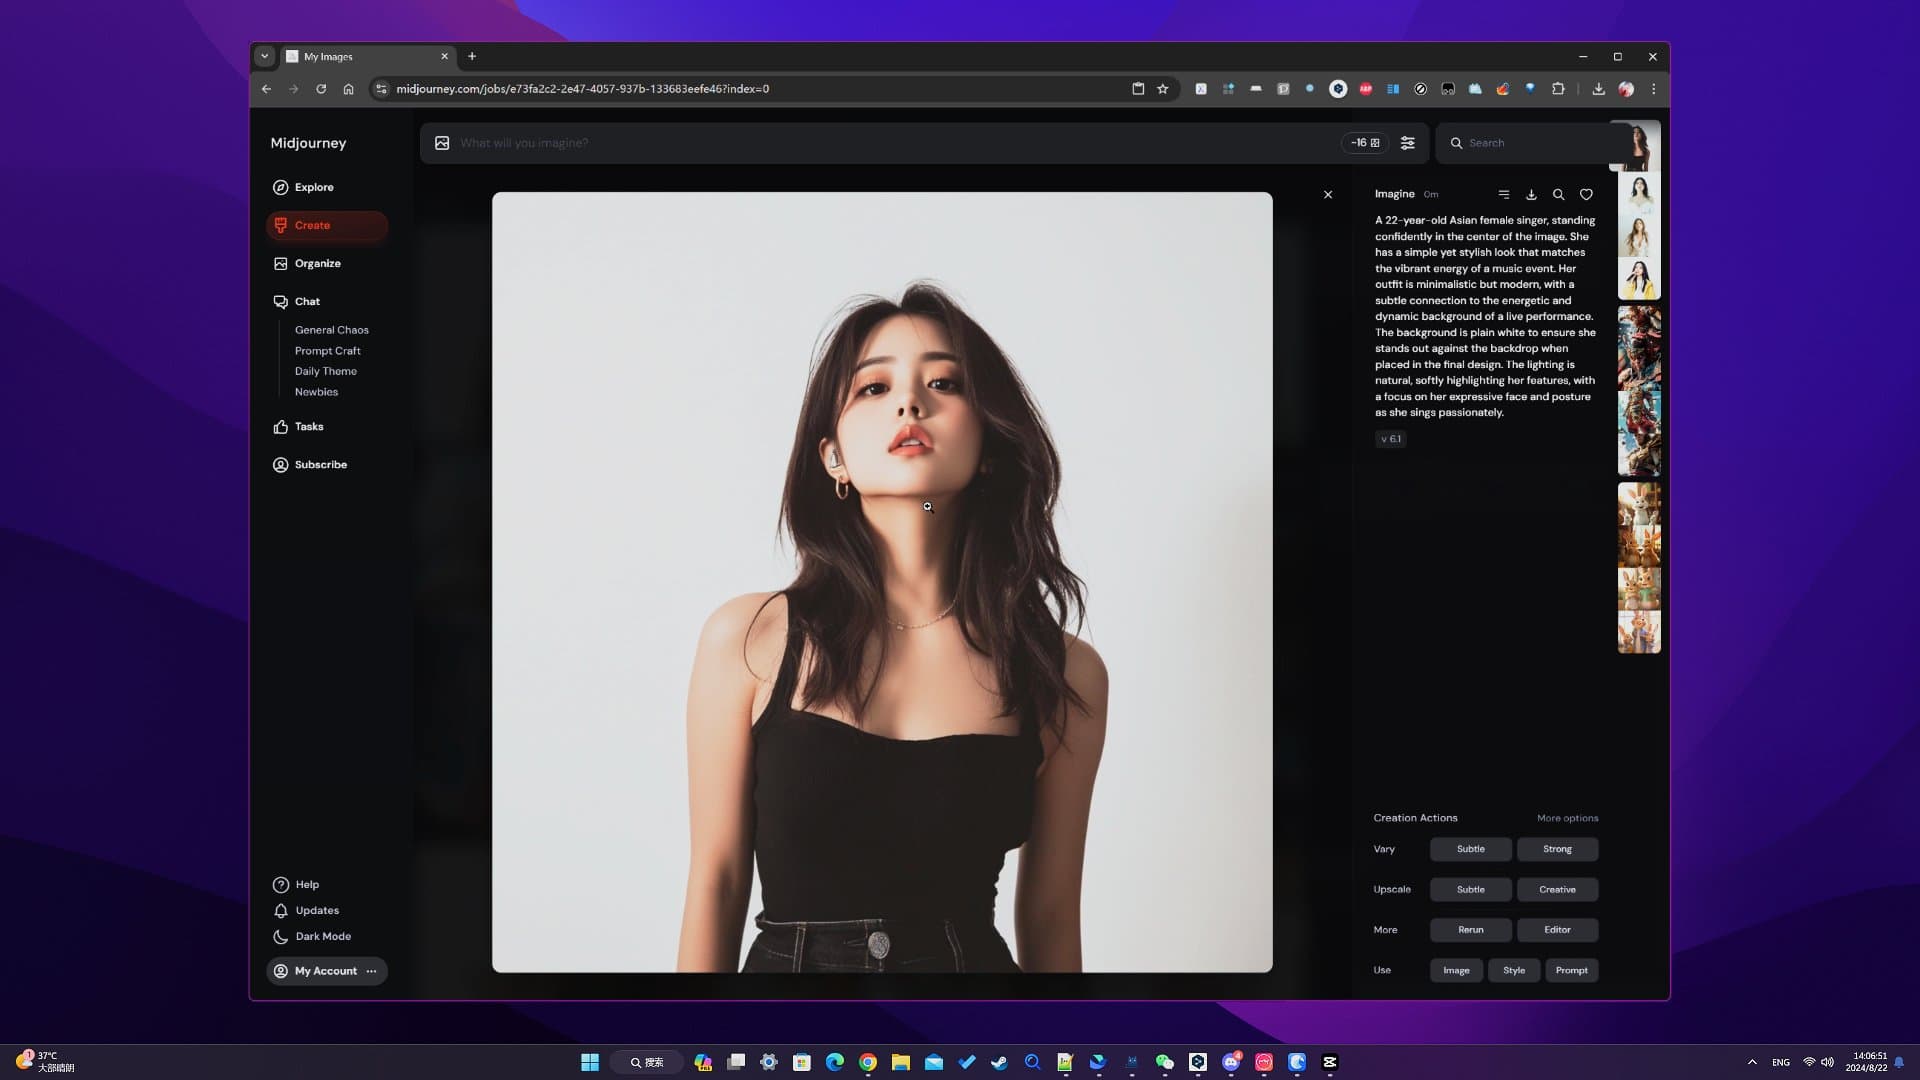Open Chrome from the Windows taskbar
This screenshot has width=1920, height=1080.
(868, 1062)
